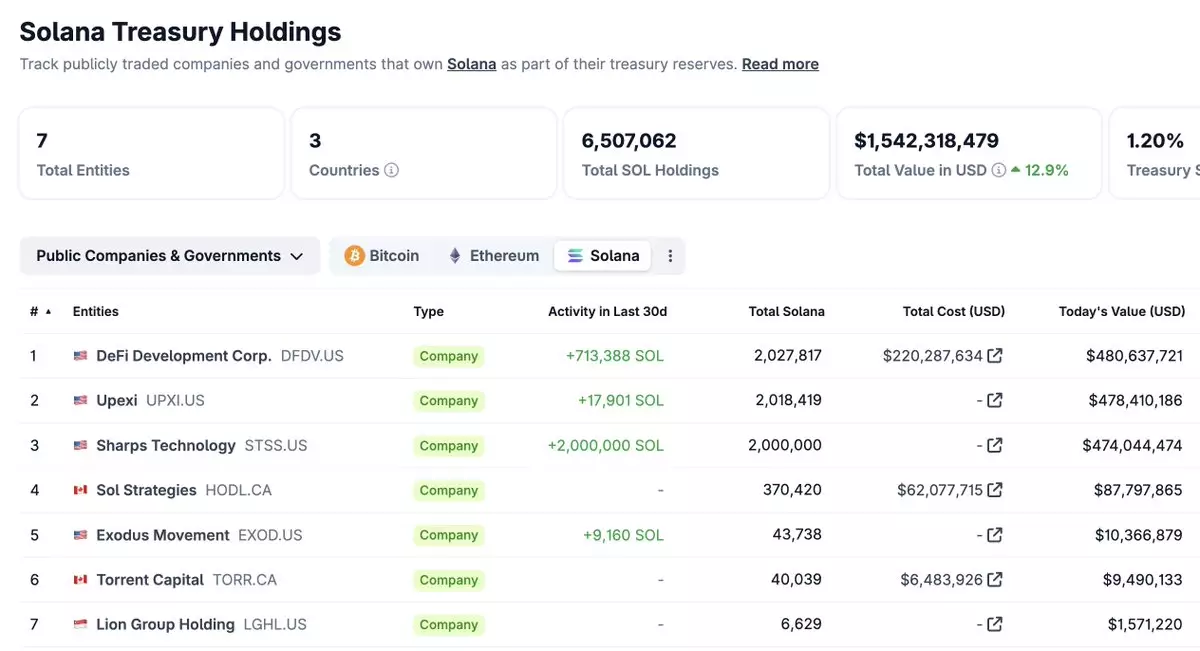Open Lion Group Holding external link icon
This screenshot has width=1200, height=651.
pyautogui.click(x=995, y=624)
